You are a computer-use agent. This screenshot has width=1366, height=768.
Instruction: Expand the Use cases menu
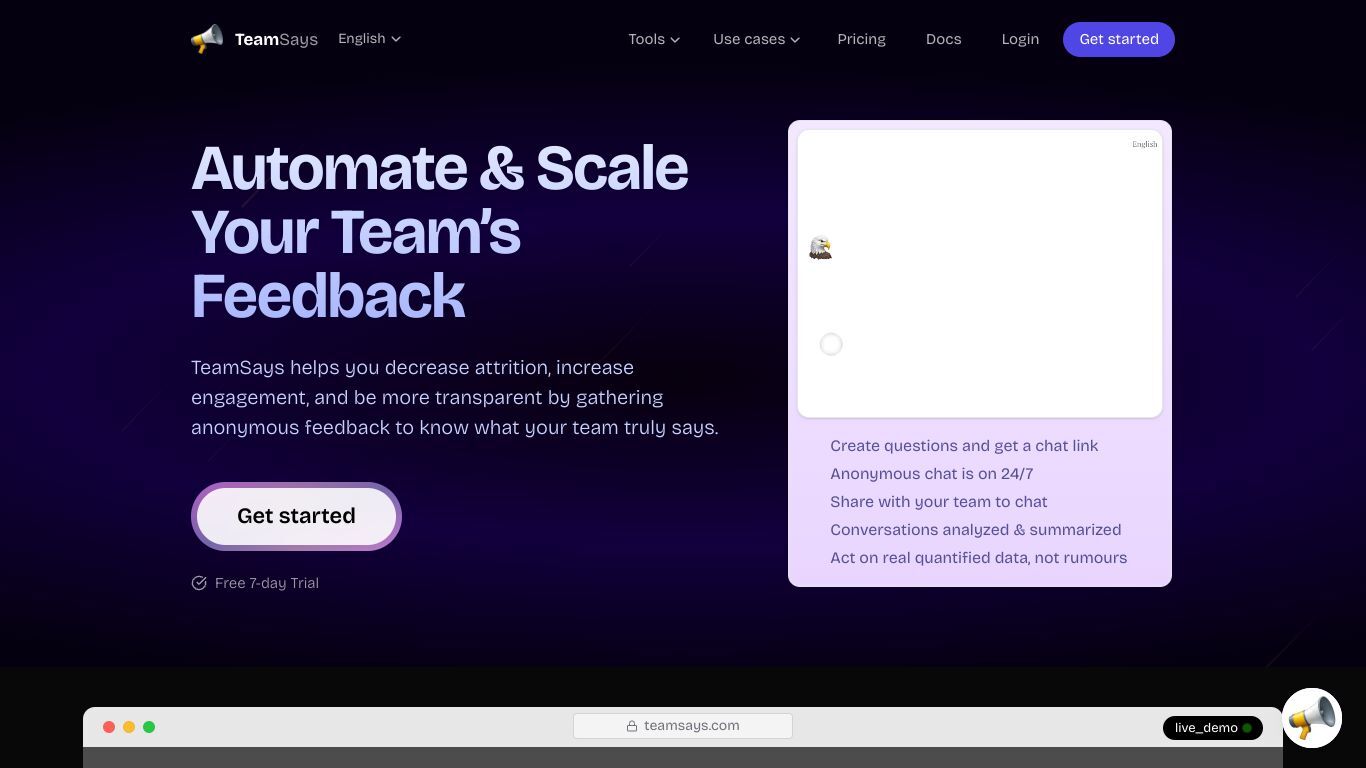coord(756,39)
